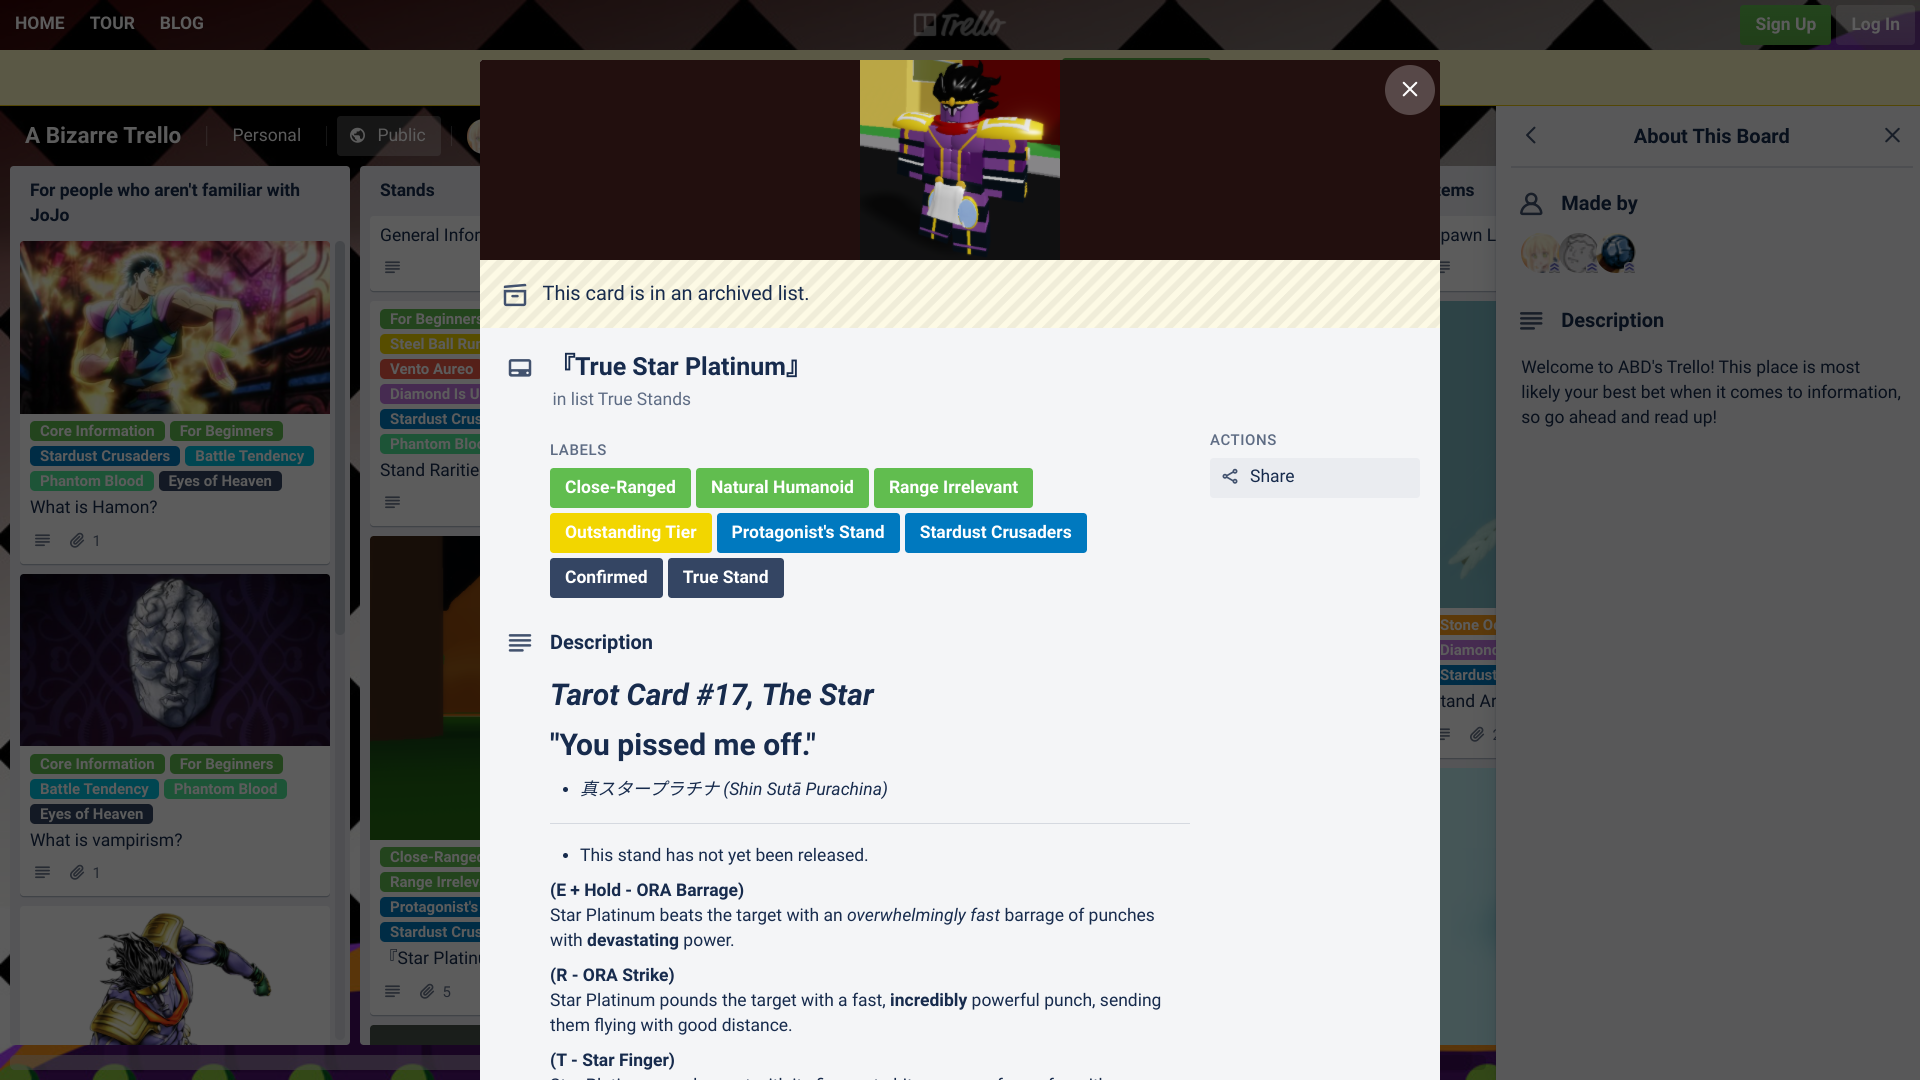1920x1080 pixels.
Task: Expand the True Stands list reference
Action: 644,398
